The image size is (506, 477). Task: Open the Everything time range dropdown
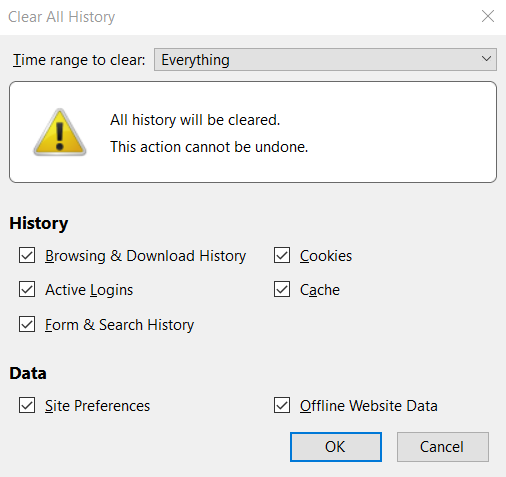(x=325, y=60)
